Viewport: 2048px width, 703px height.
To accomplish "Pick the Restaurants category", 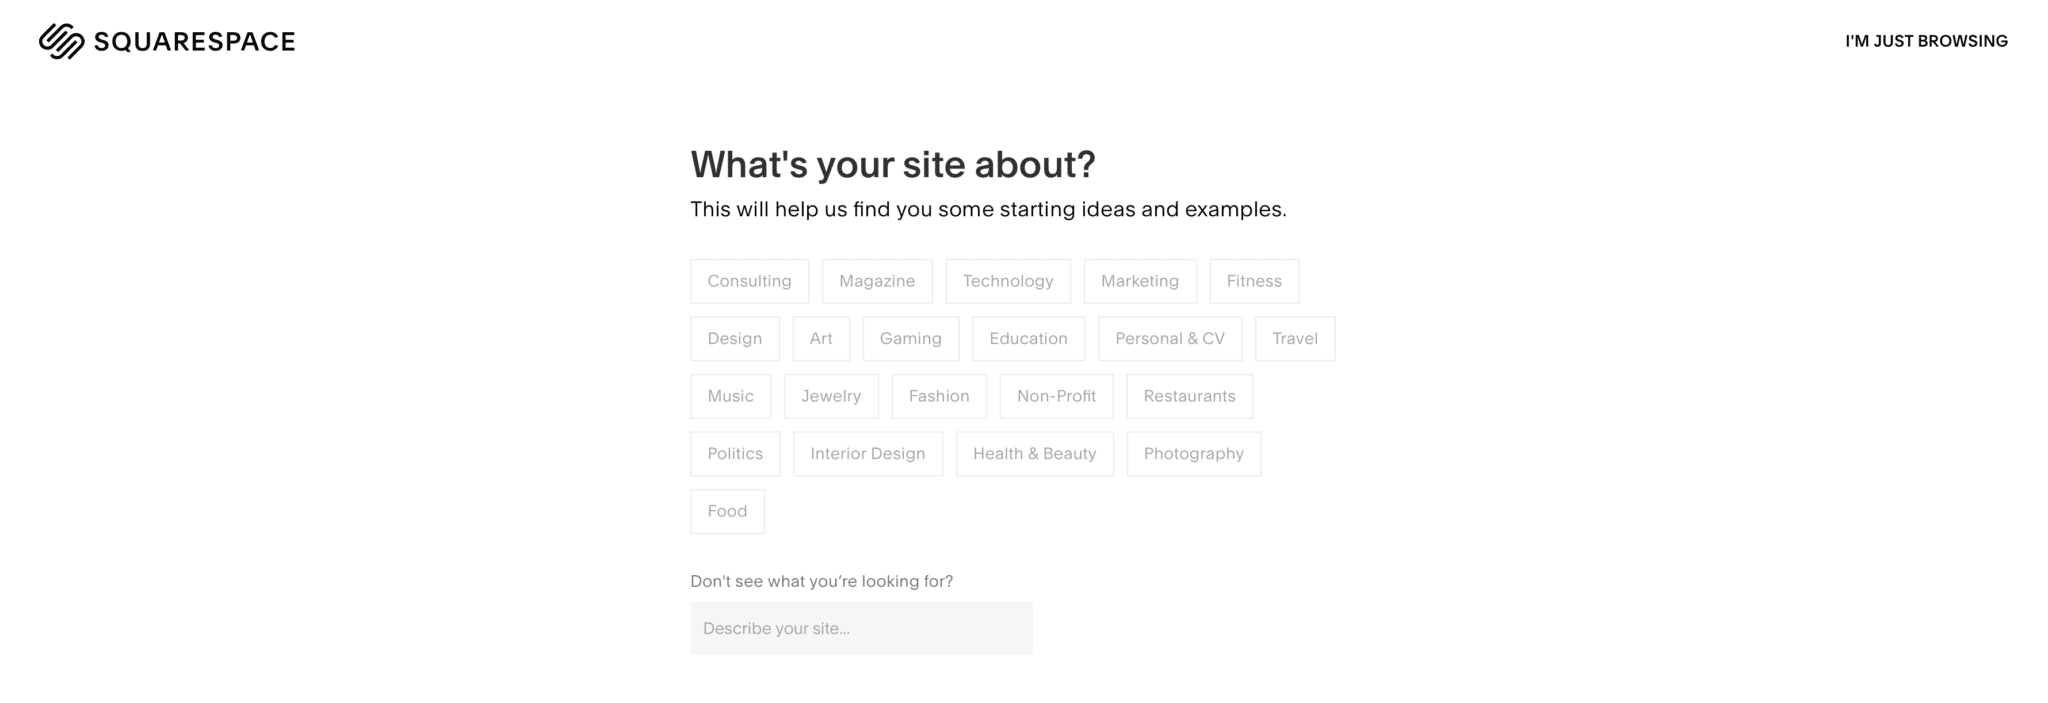I will coord(1189,396).
